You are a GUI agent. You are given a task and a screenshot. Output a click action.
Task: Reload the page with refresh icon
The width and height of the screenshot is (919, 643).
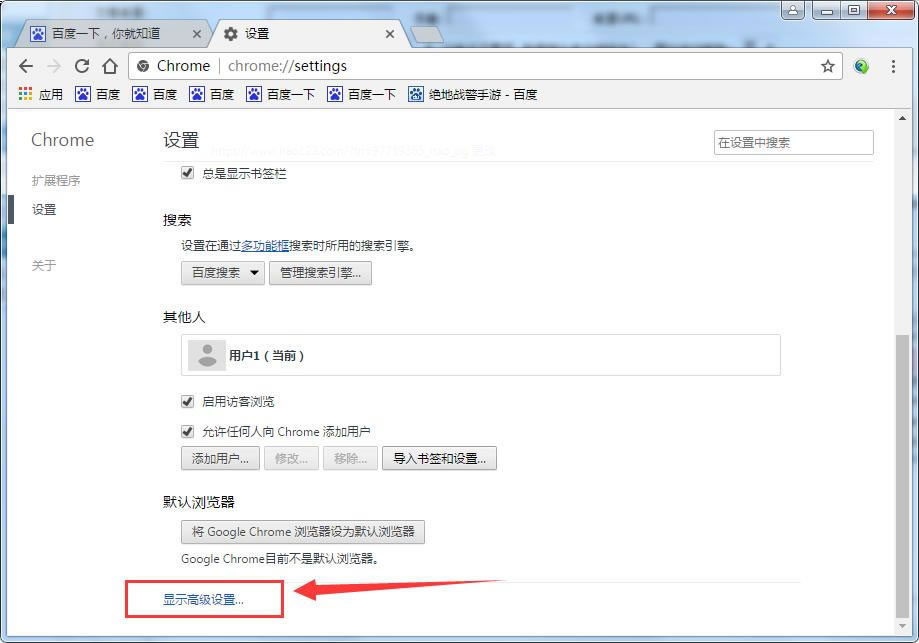click(82, 66)
